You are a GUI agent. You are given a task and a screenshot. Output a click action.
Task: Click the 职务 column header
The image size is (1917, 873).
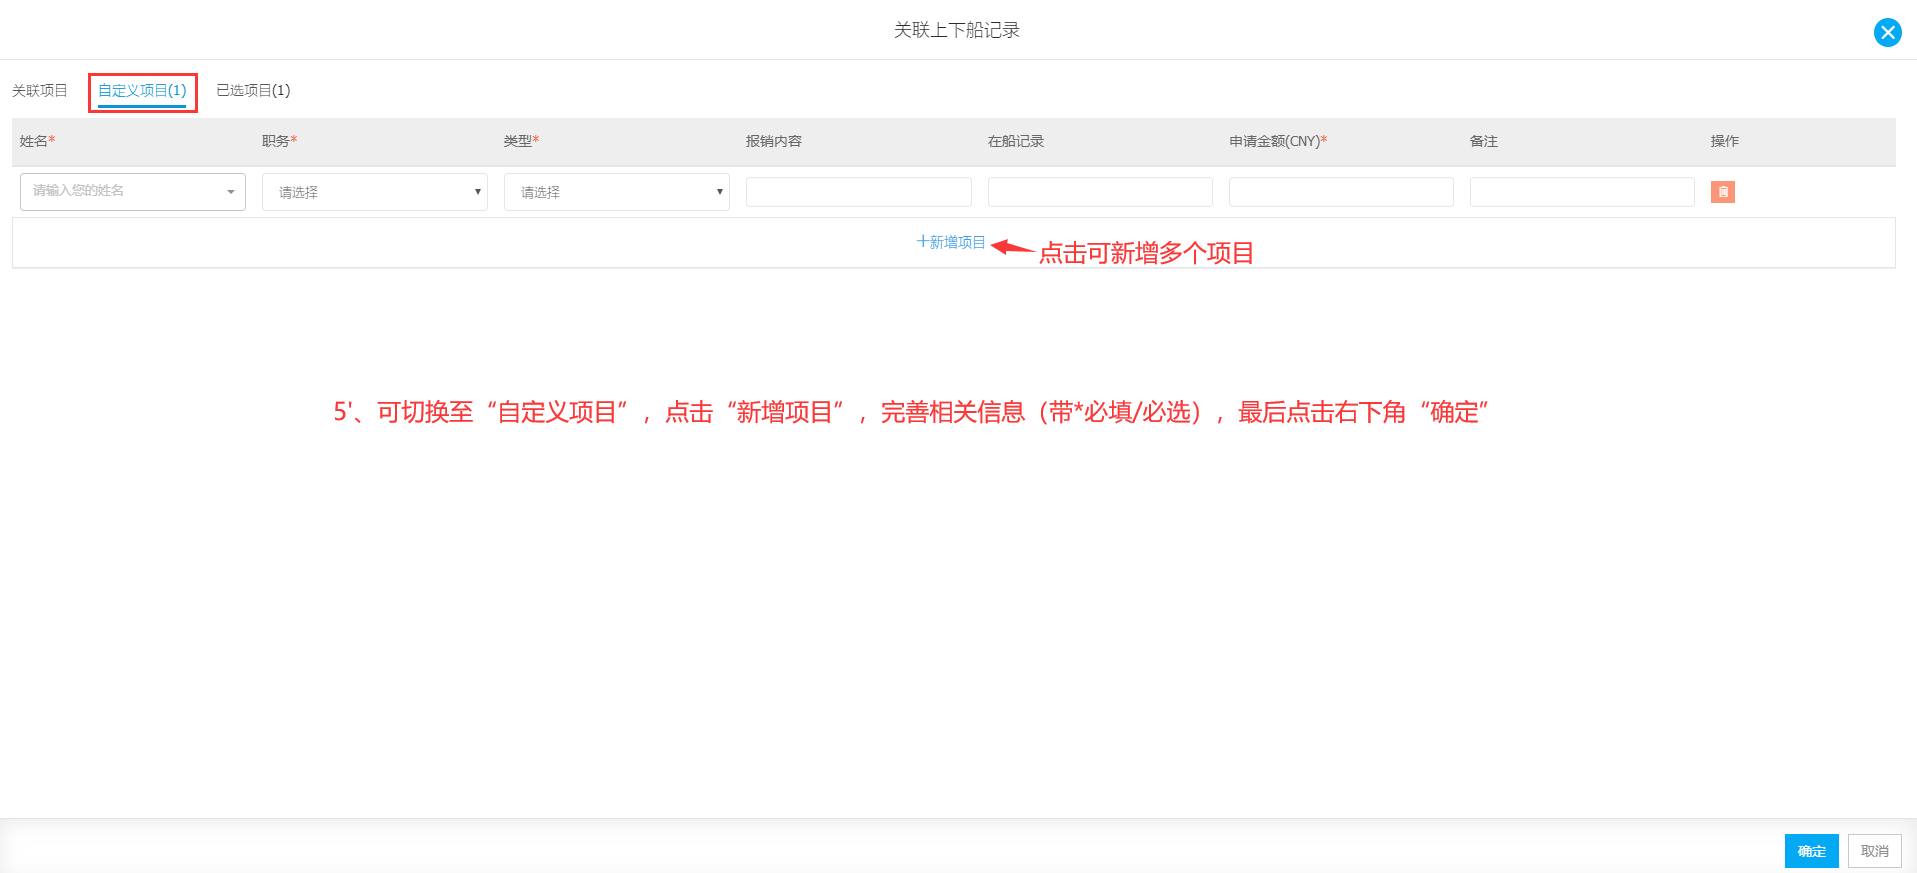click(x=279, y=141)
